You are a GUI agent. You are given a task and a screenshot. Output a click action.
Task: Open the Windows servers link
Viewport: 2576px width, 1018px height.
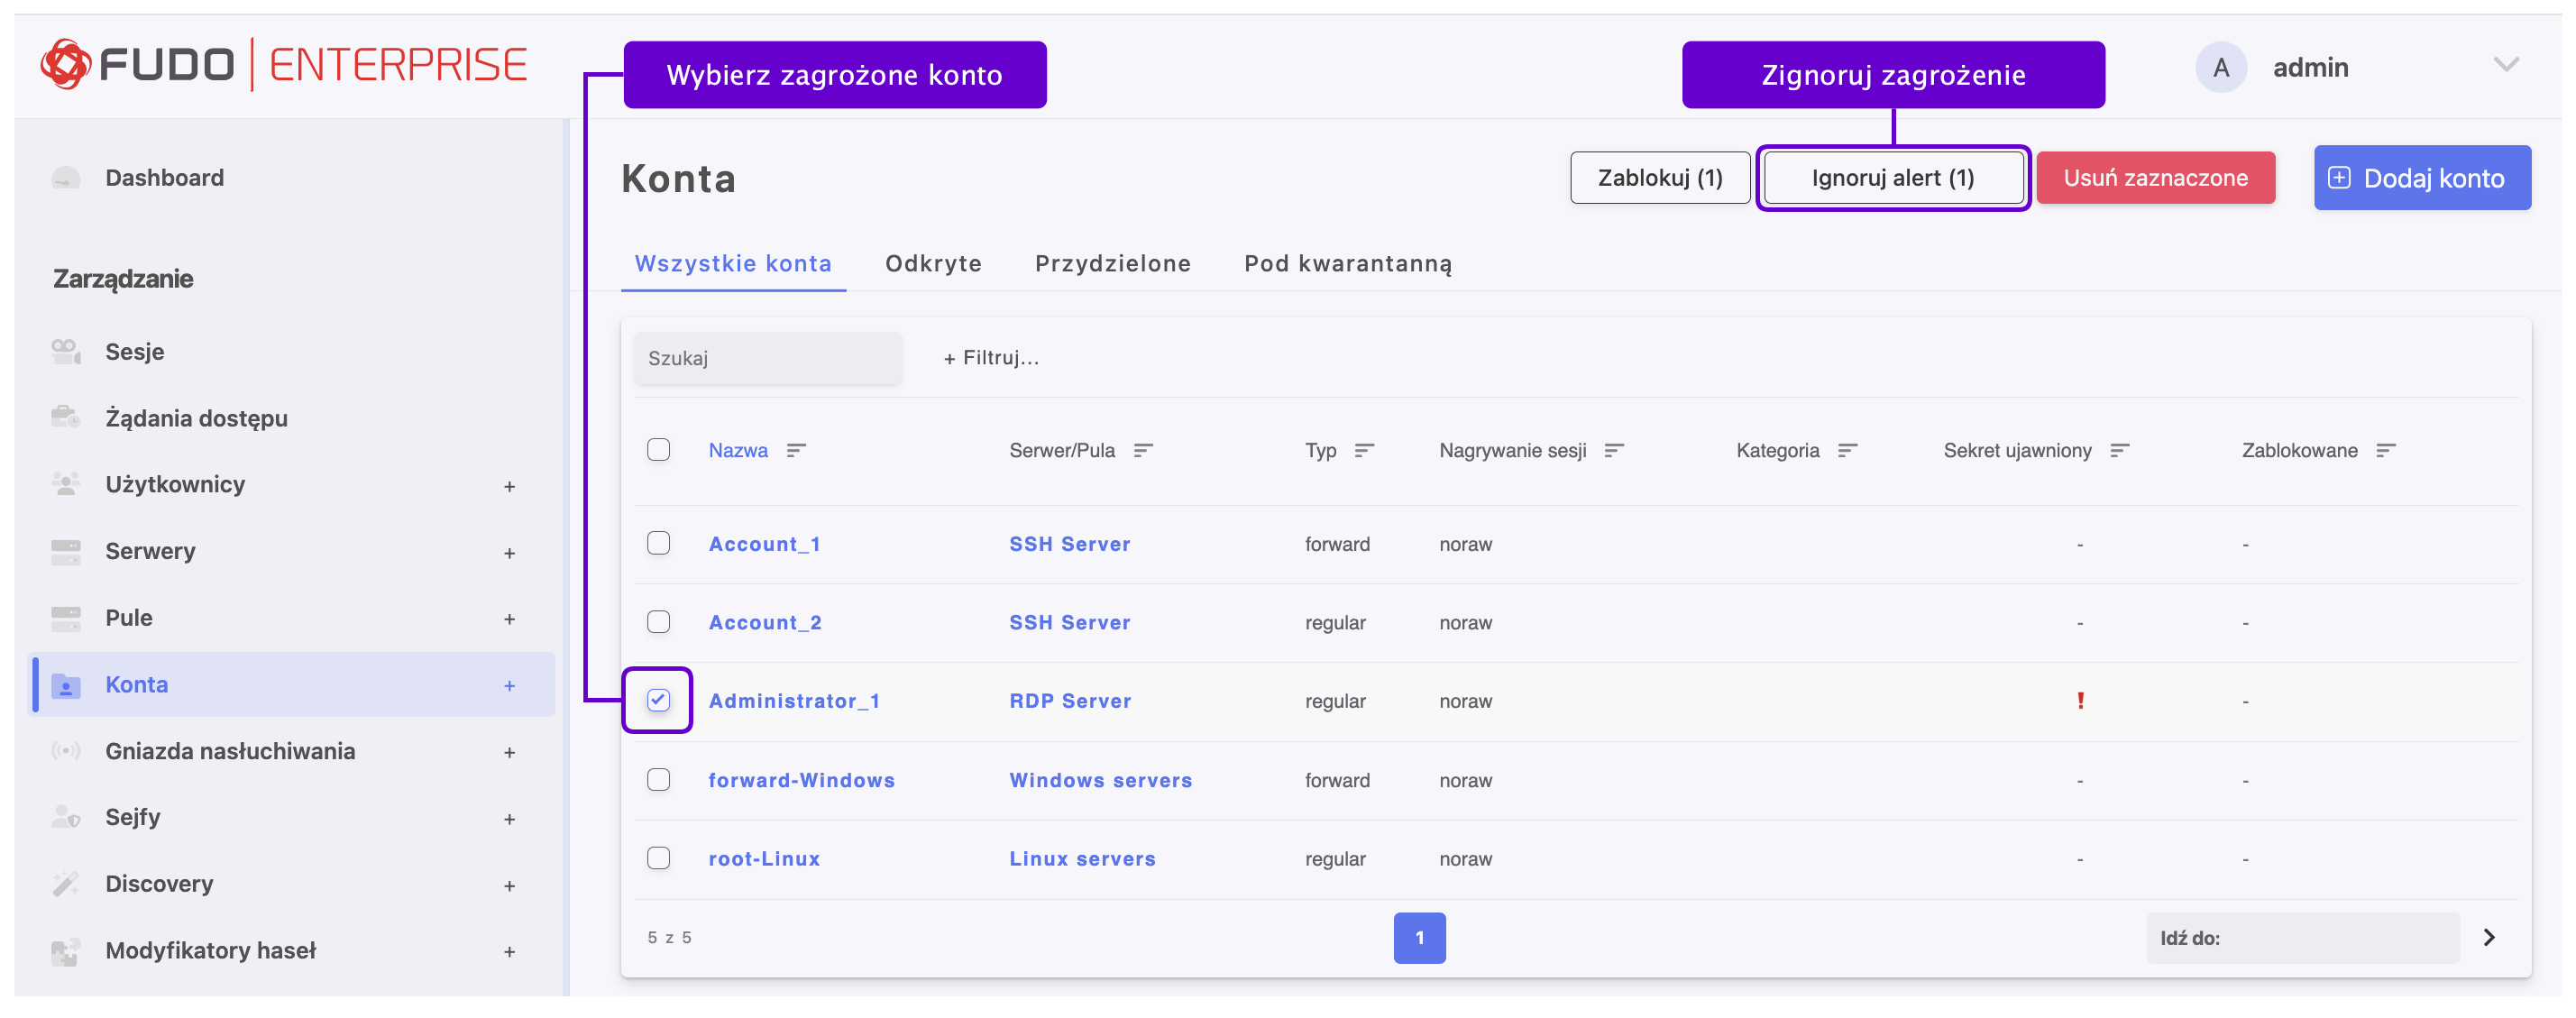coord(1100,780)
